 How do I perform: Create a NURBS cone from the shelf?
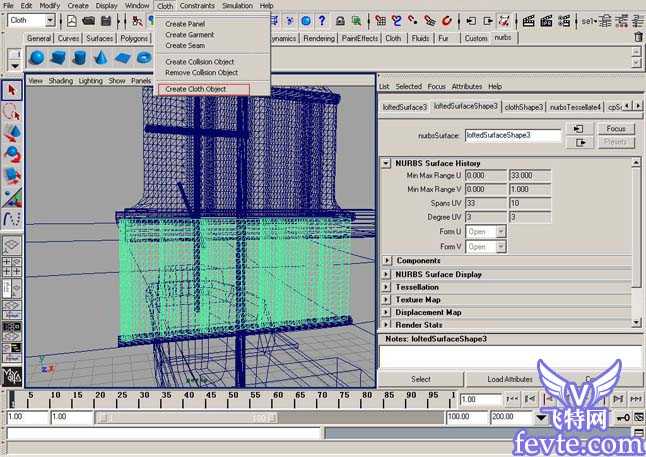coord(101,57)
